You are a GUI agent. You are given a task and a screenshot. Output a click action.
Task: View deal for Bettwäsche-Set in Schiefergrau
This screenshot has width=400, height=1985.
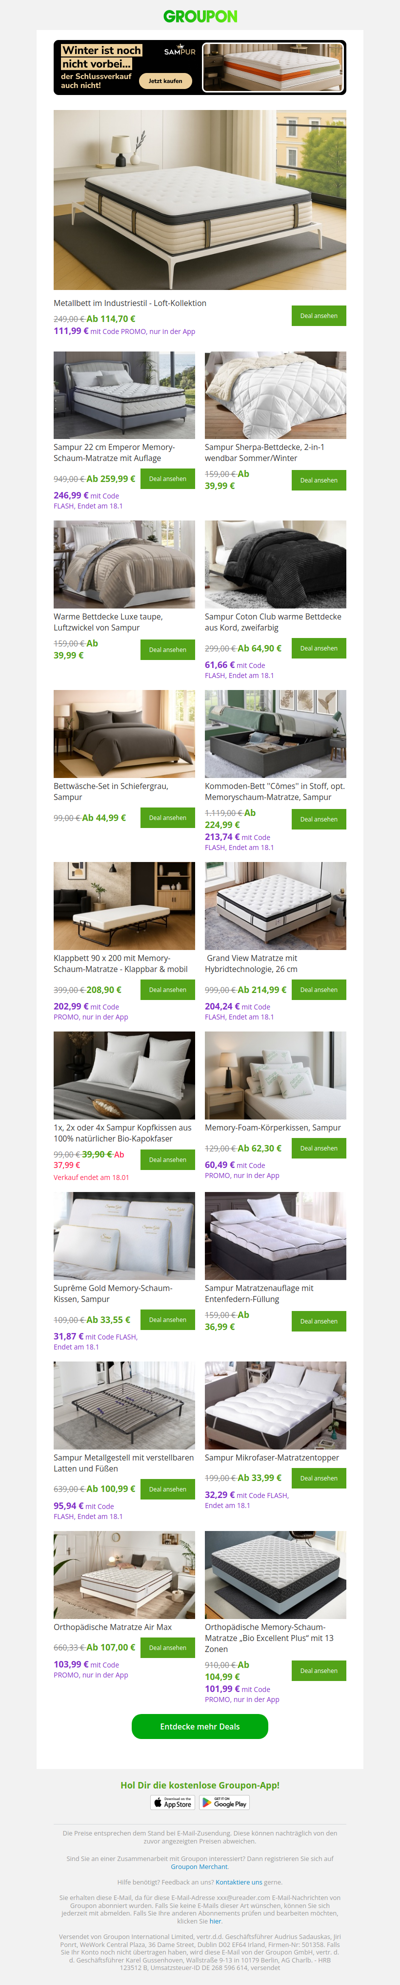(168, 818)
